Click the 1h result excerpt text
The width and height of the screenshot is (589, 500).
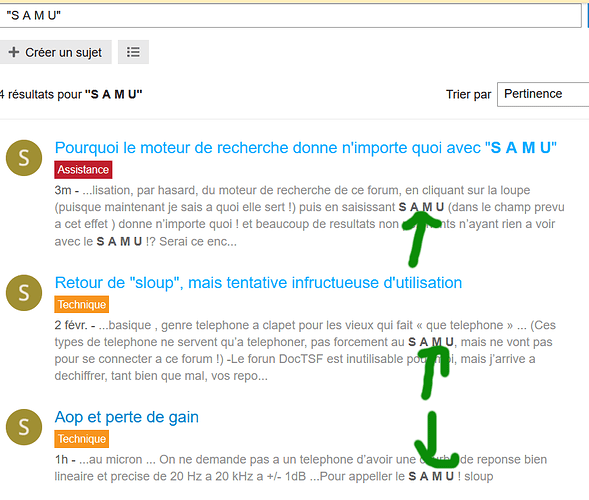[x=301, y=468]
